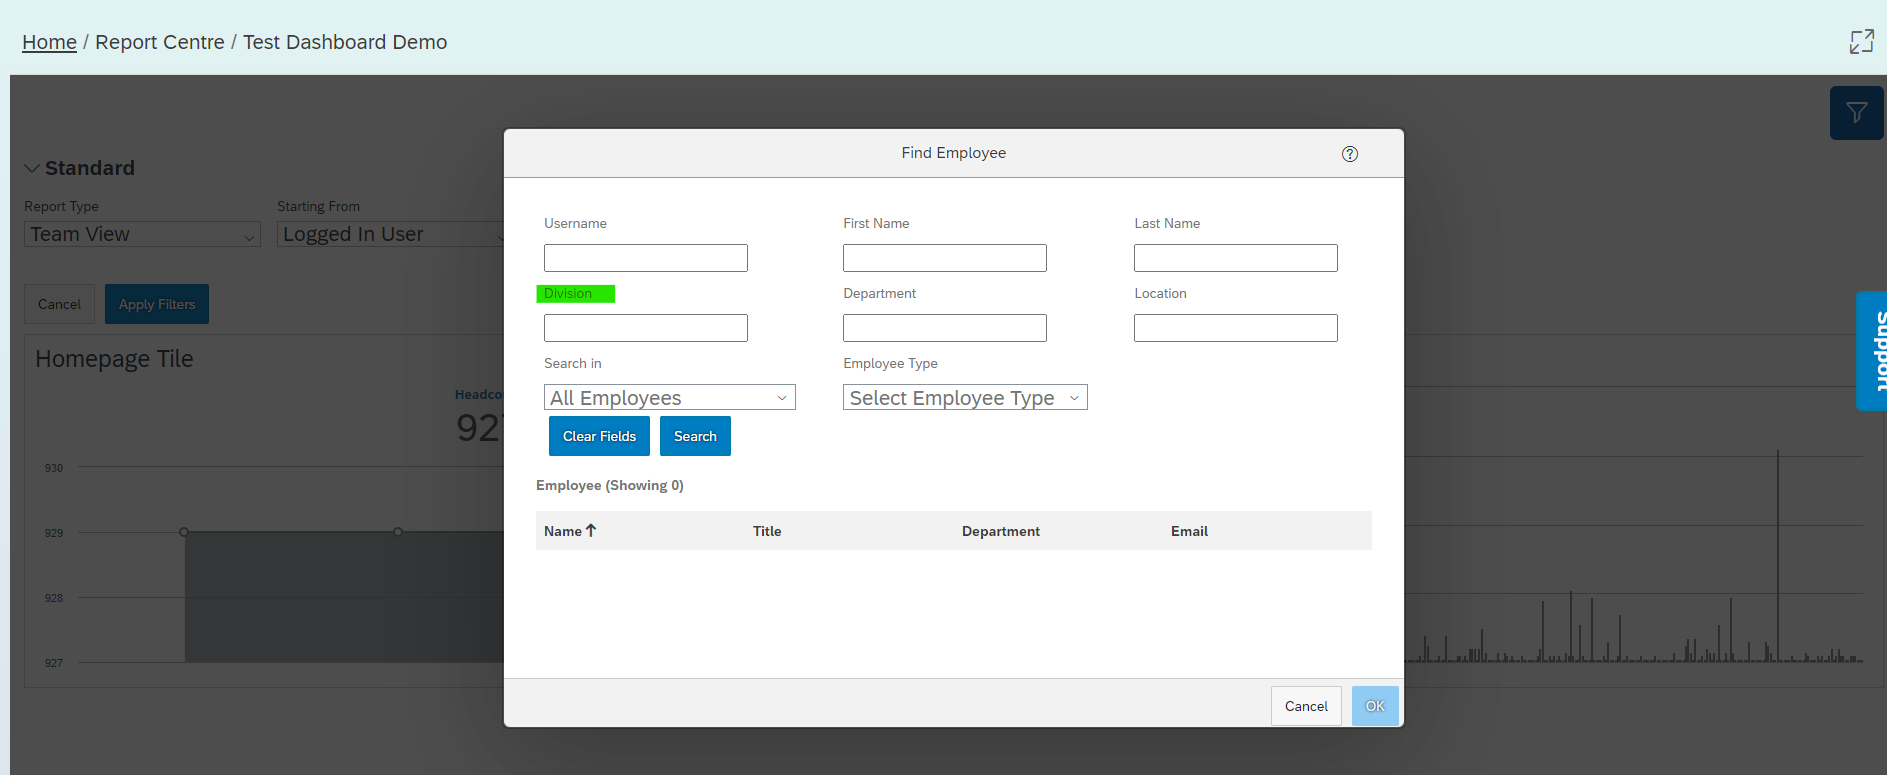
Task: Click the Test Dashboard Demo breadcrumb text
Action: pos(345,42)
